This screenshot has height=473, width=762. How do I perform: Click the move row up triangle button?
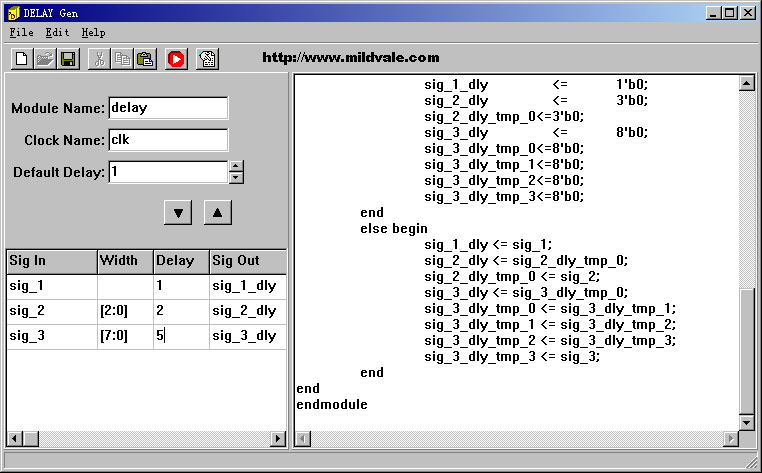(x=218, y=212)
